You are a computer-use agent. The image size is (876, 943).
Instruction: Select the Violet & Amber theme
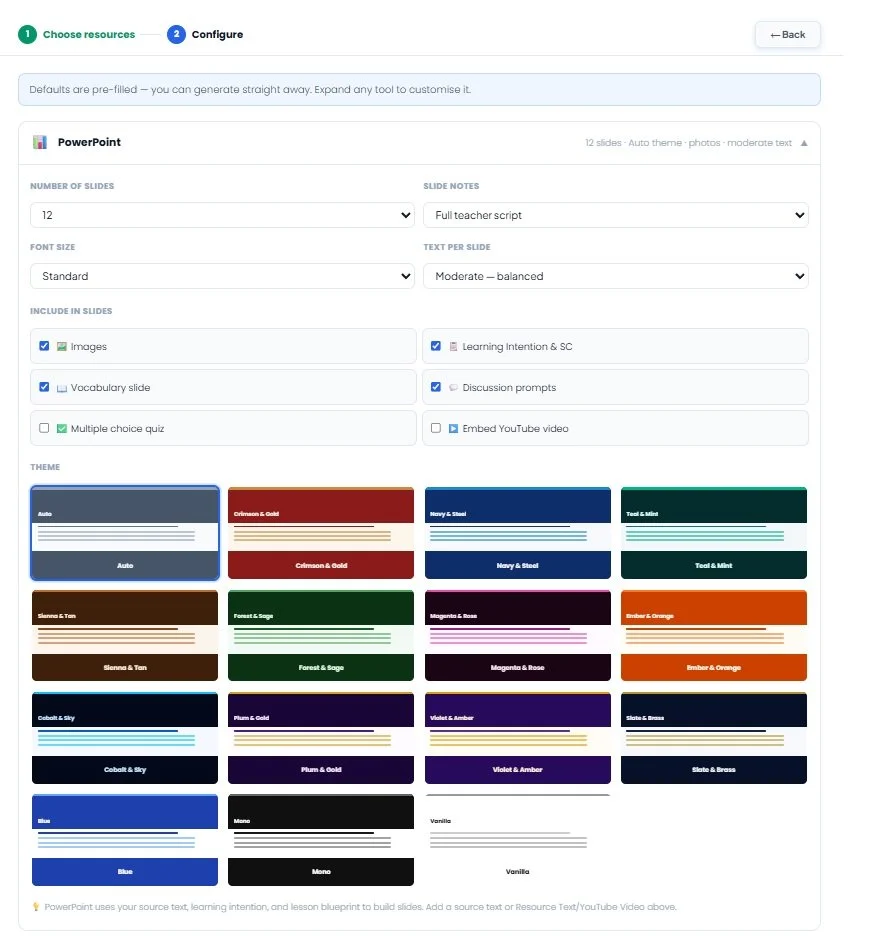[518, 737]
